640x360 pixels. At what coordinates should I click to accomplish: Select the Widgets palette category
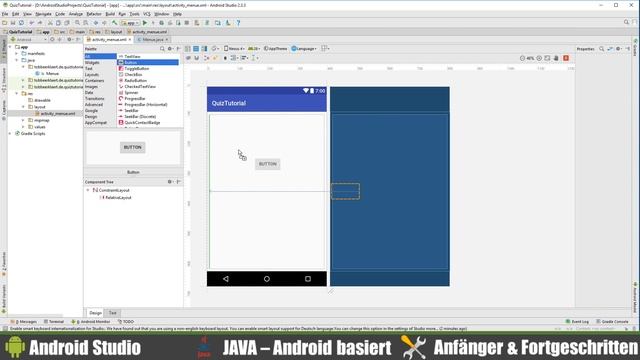[x=100, y=62]
